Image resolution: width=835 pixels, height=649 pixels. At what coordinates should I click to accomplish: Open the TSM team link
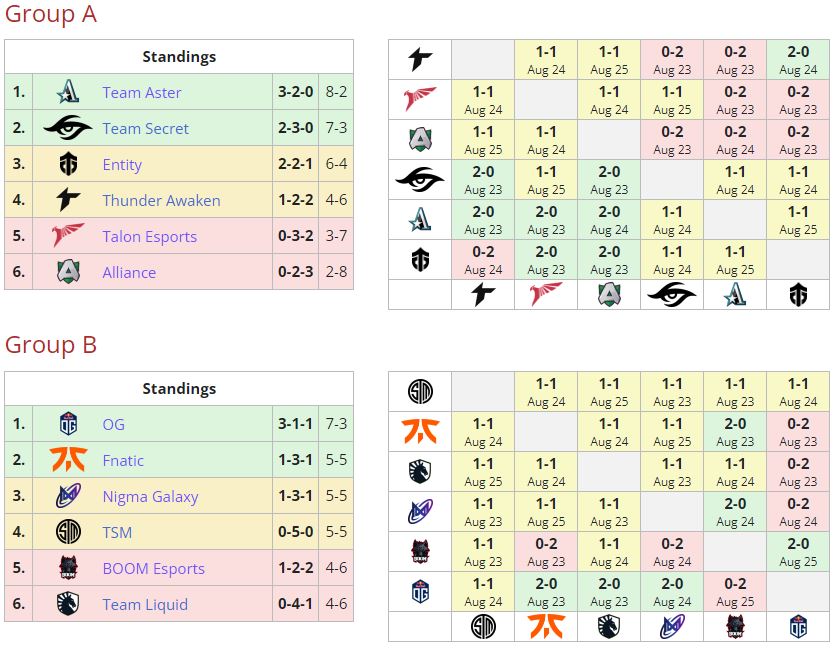tap(117, 532)
